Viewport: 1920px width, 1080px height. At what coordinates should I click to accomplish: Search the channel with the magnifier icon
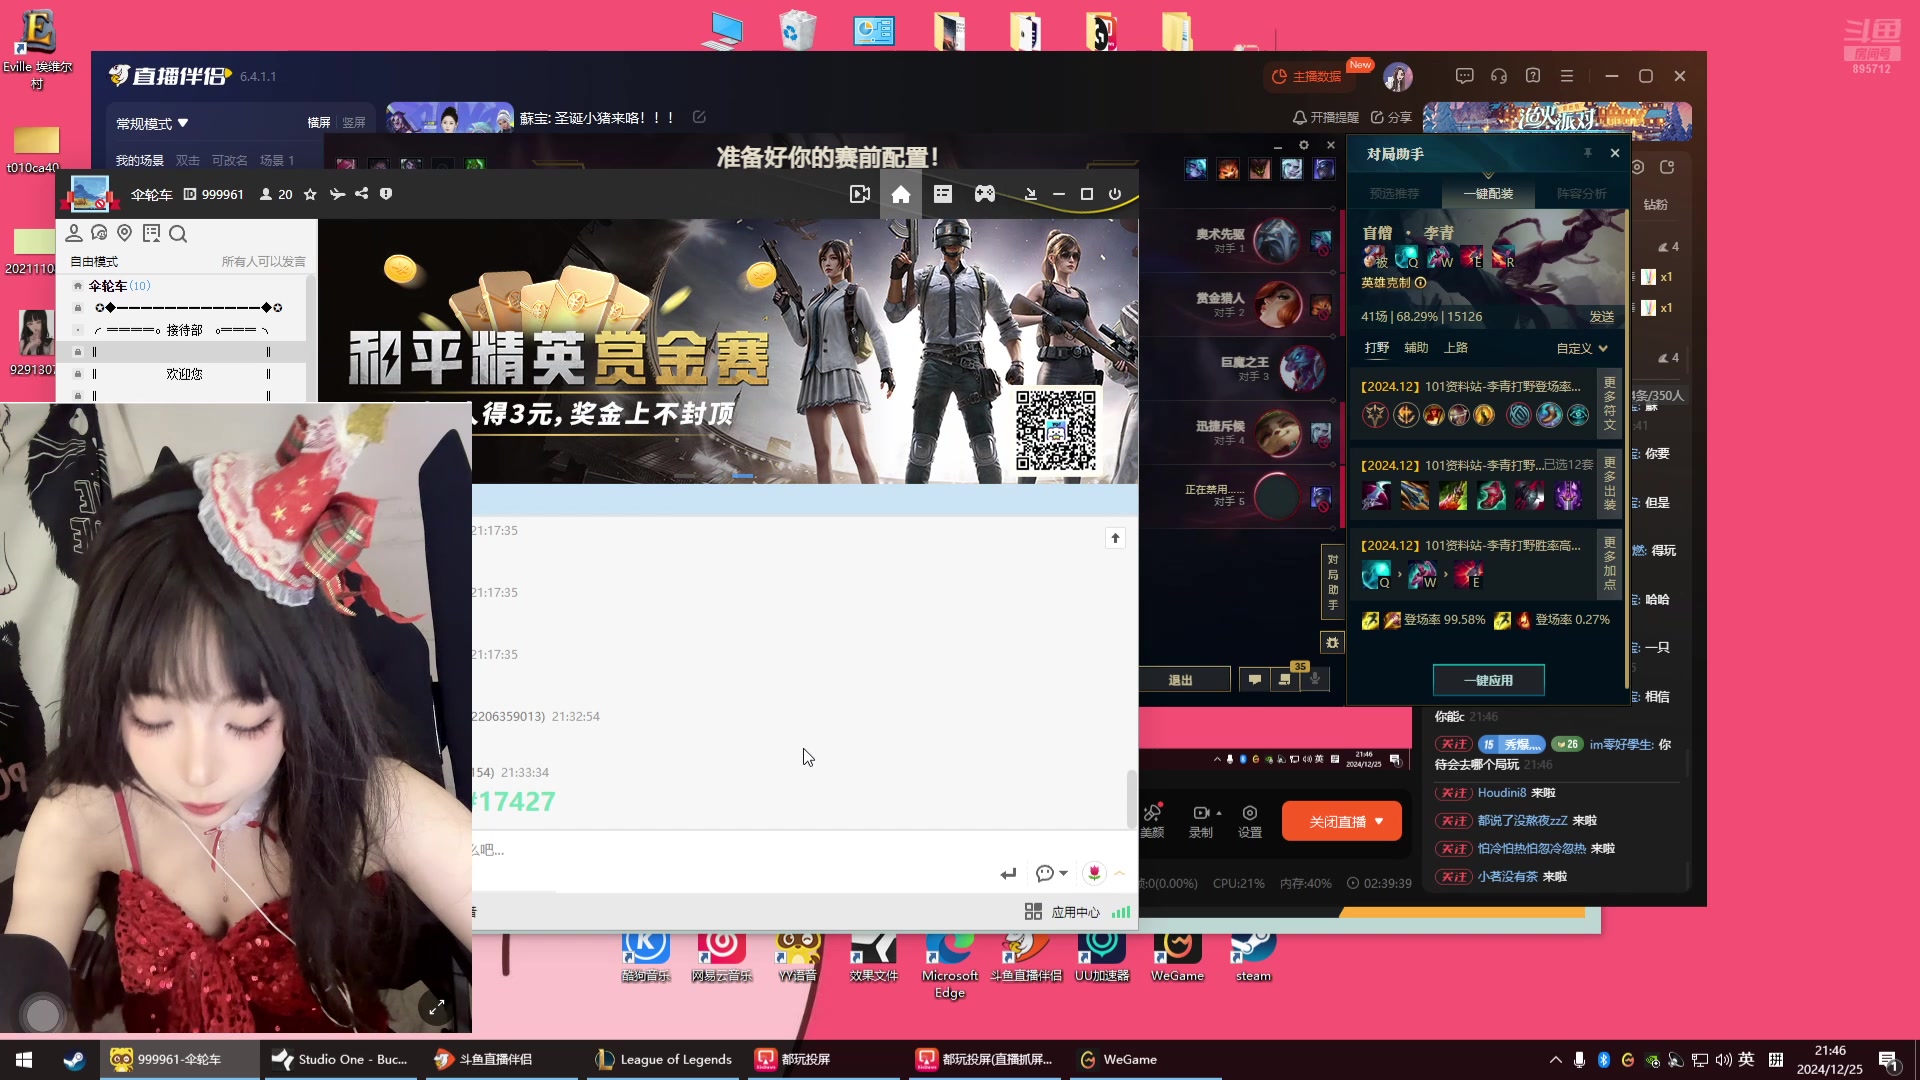tap(178, 233)
